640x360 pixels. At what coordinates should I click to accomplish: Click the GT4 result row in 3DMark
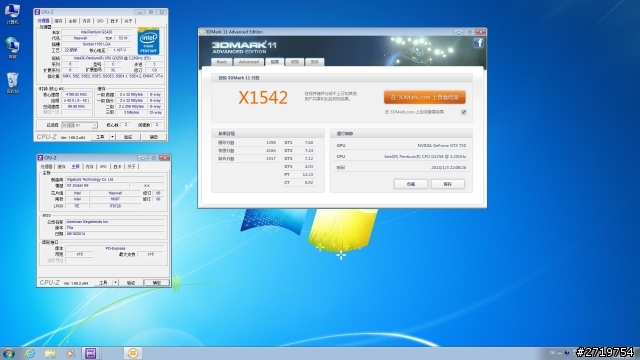click(x=299, y=167)
